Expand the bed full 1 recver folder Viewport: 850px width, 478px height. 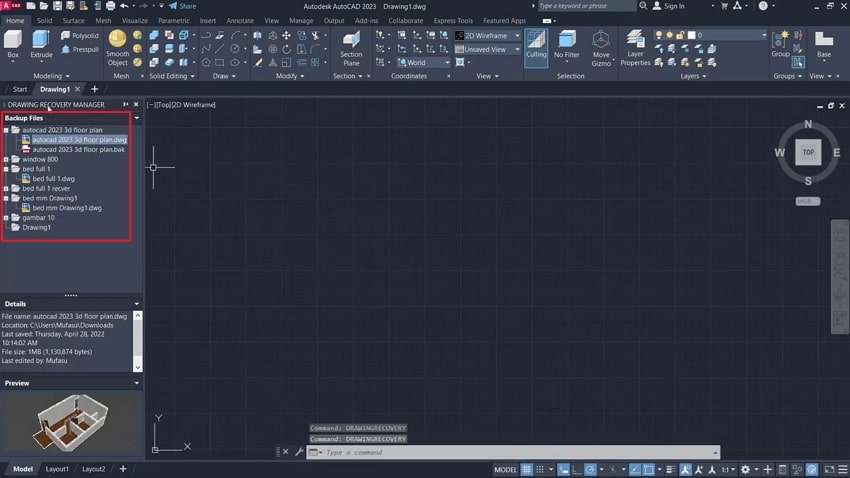point(7,189)
